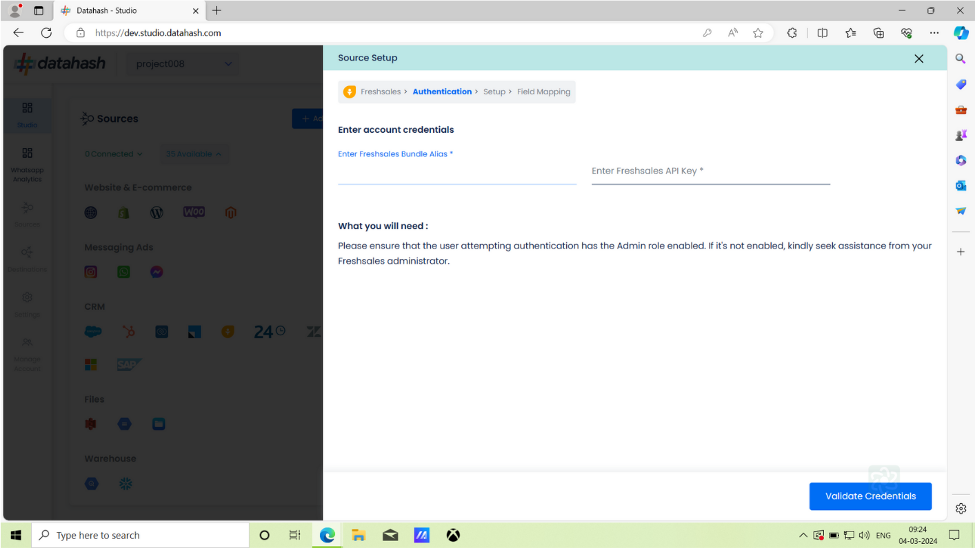Open the volume control in tray
Image resolution: width=977 pixels, height=550 pixels.
point(864,536)
